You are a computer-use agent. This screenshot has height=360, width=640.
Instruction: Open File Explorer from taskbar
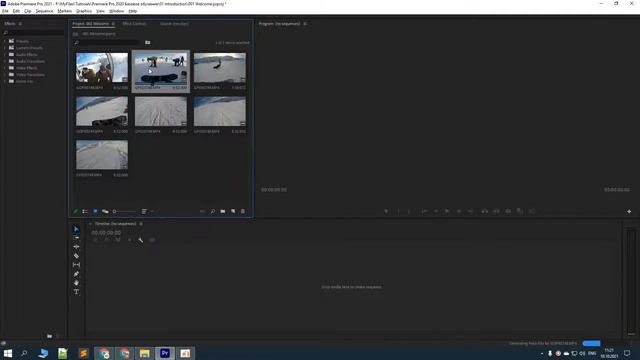pyautogui.click(x=144, y=353)
